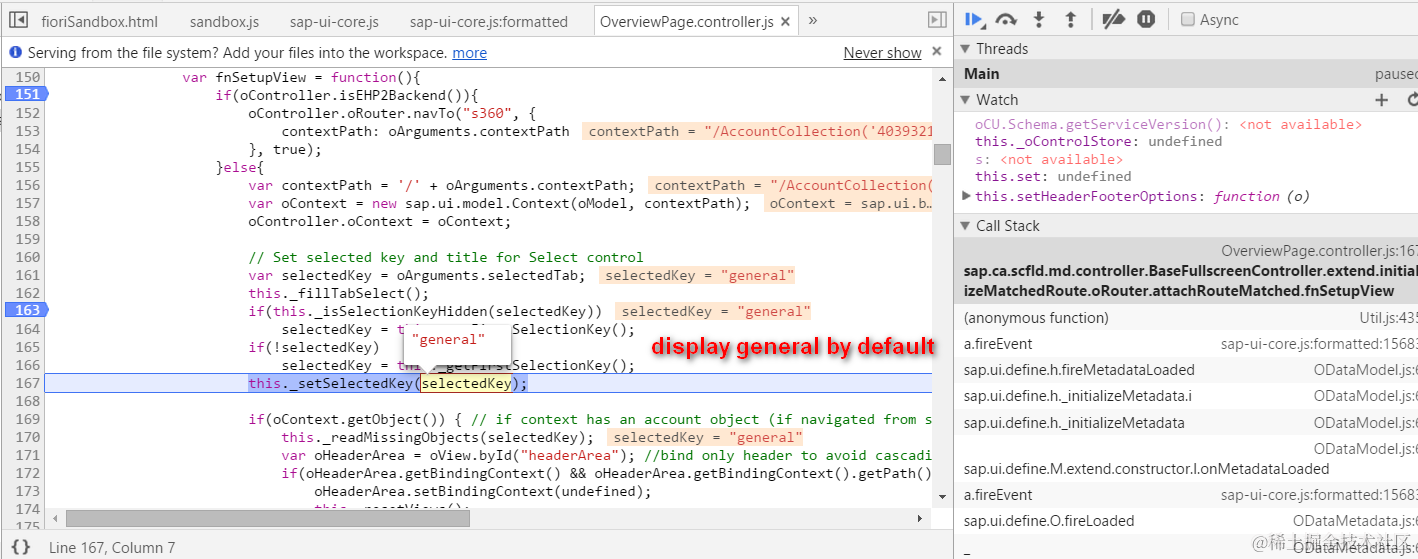Hide the debugger sidebar pane
The height and width of the screenshot is (559, 1418).
coord(937,20)
